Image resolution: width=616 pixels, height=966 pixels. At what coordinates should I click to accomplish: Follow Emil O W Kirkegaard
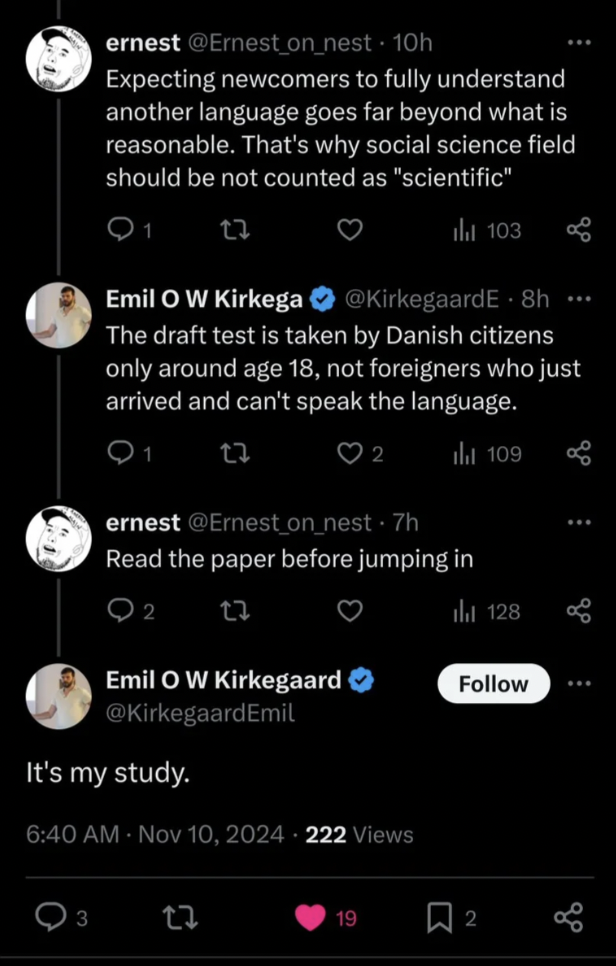tap(493, 684)
